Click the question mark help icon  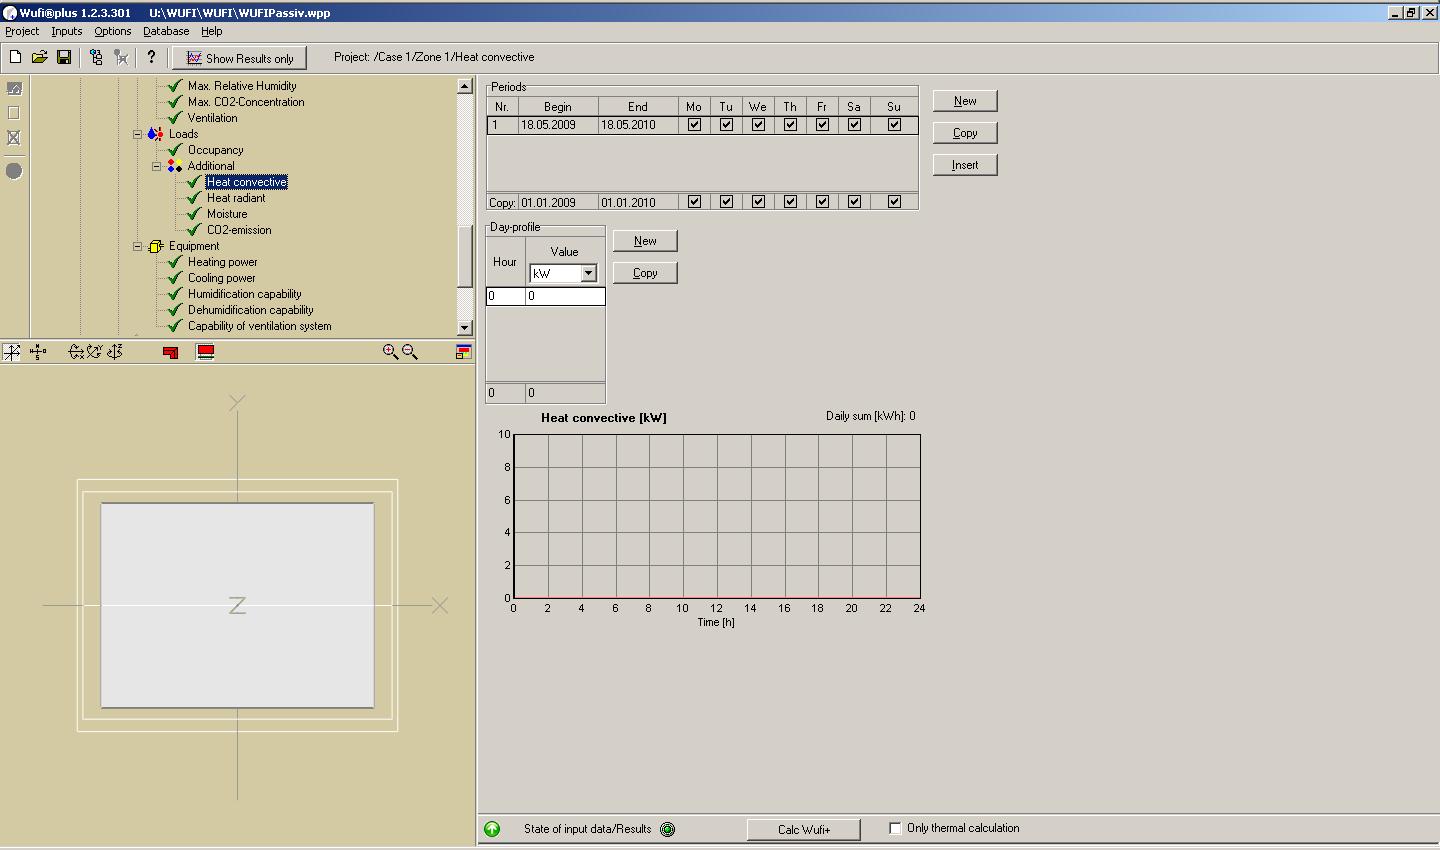[x=151, y=57]
